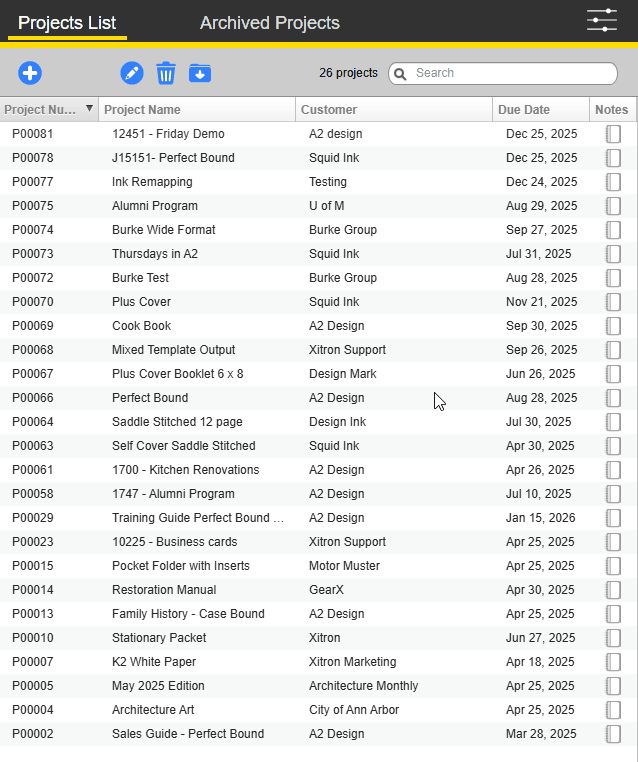Open notes icon for P00081

tap(613, 134)
